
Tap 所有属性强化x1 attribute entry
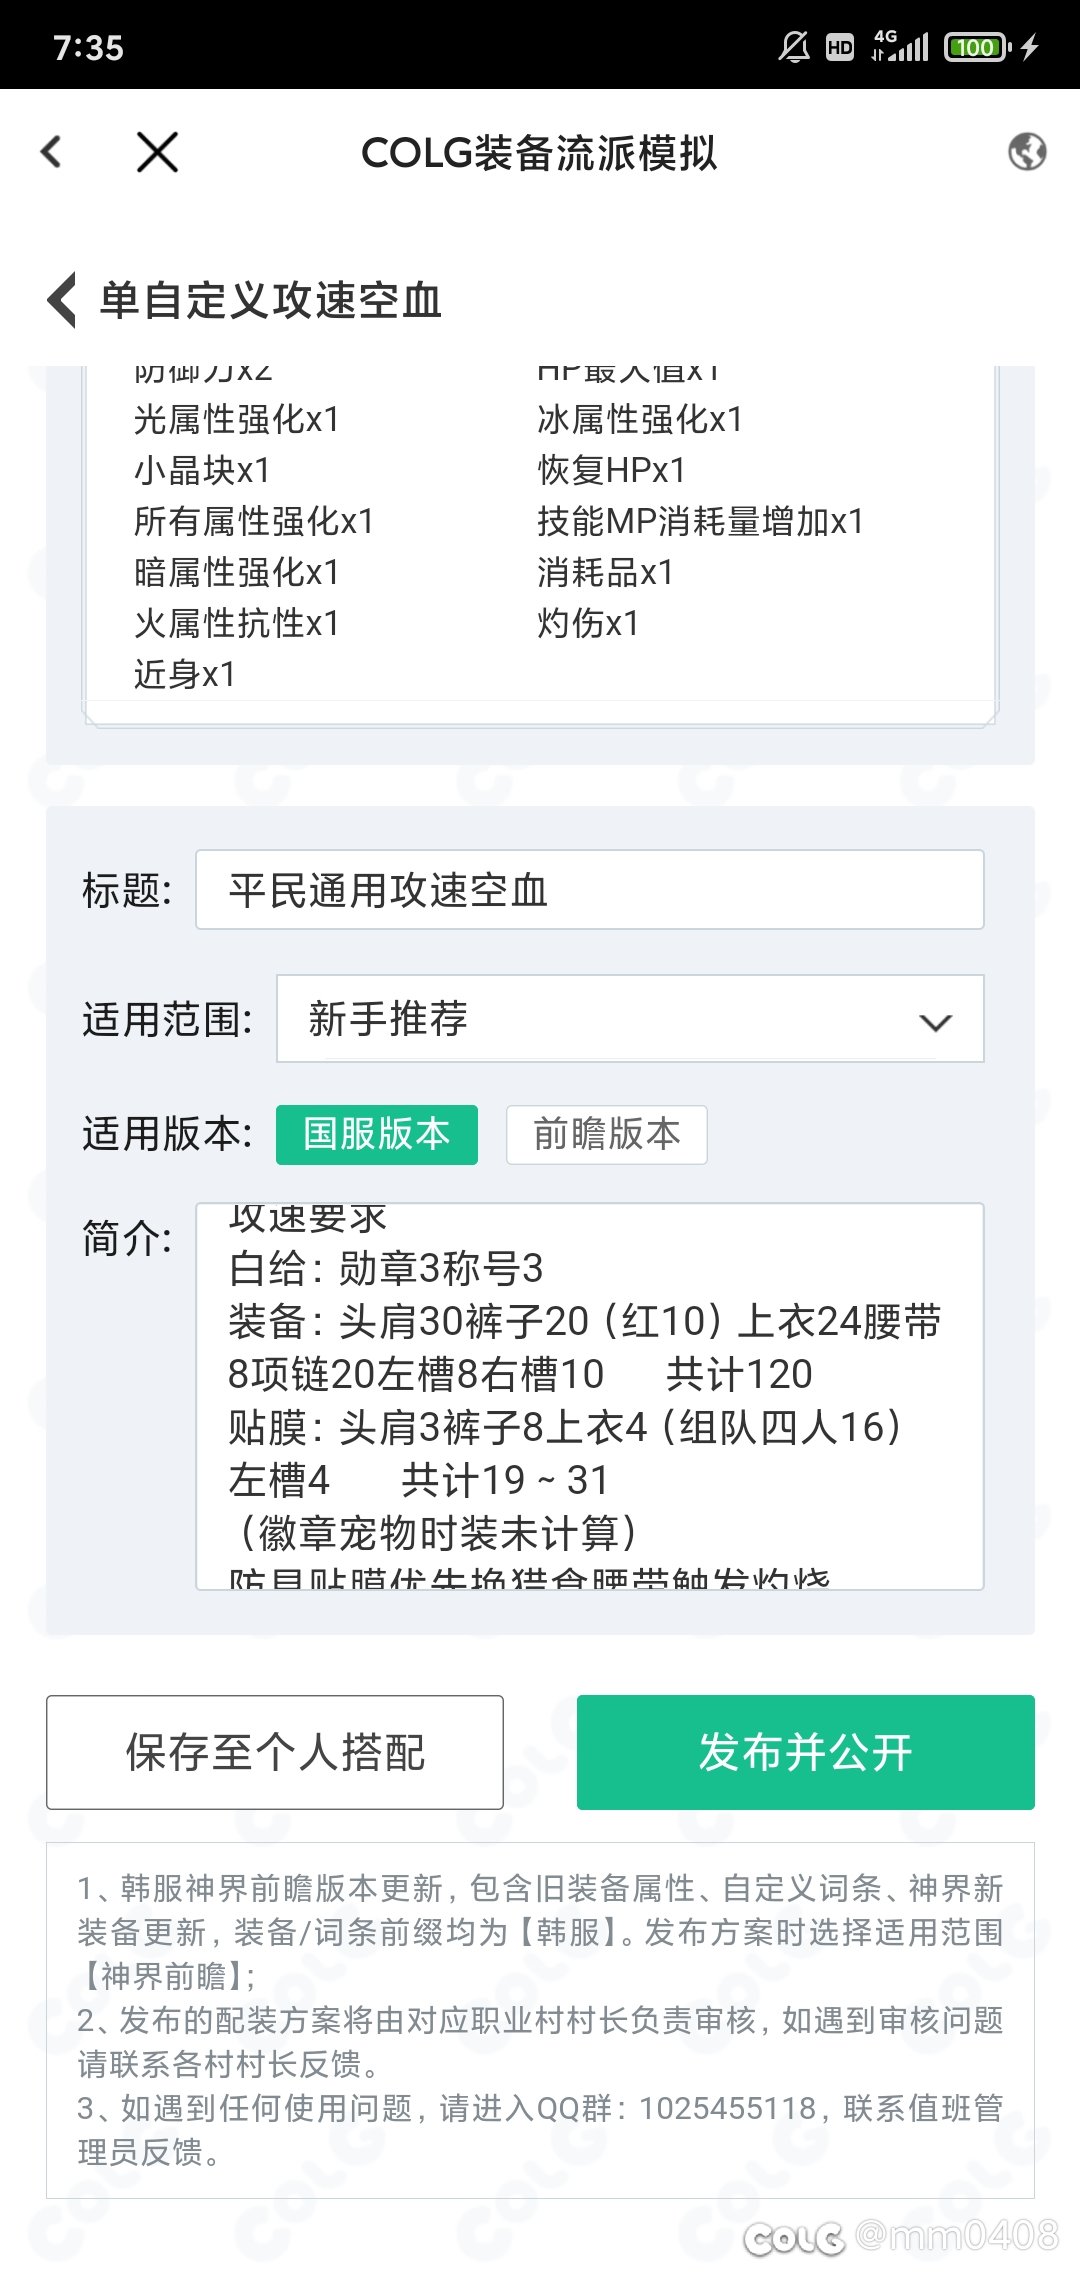[x=254, y=521]
